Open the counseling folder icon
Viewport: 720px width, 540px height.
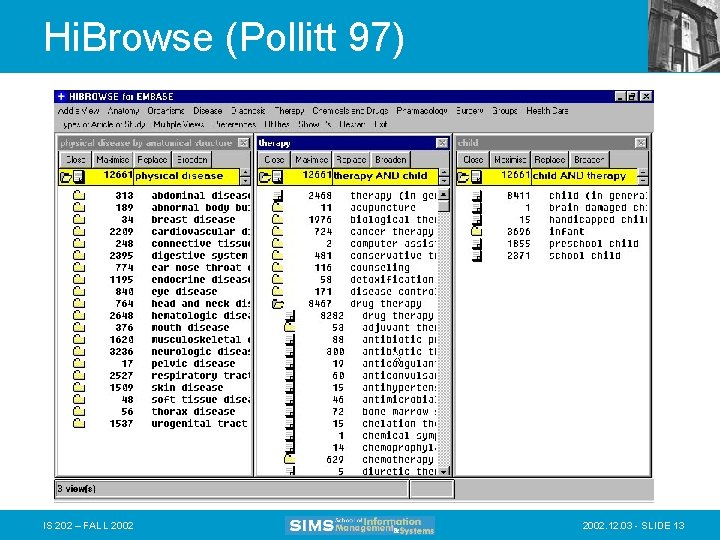click(x=277, y=267)
